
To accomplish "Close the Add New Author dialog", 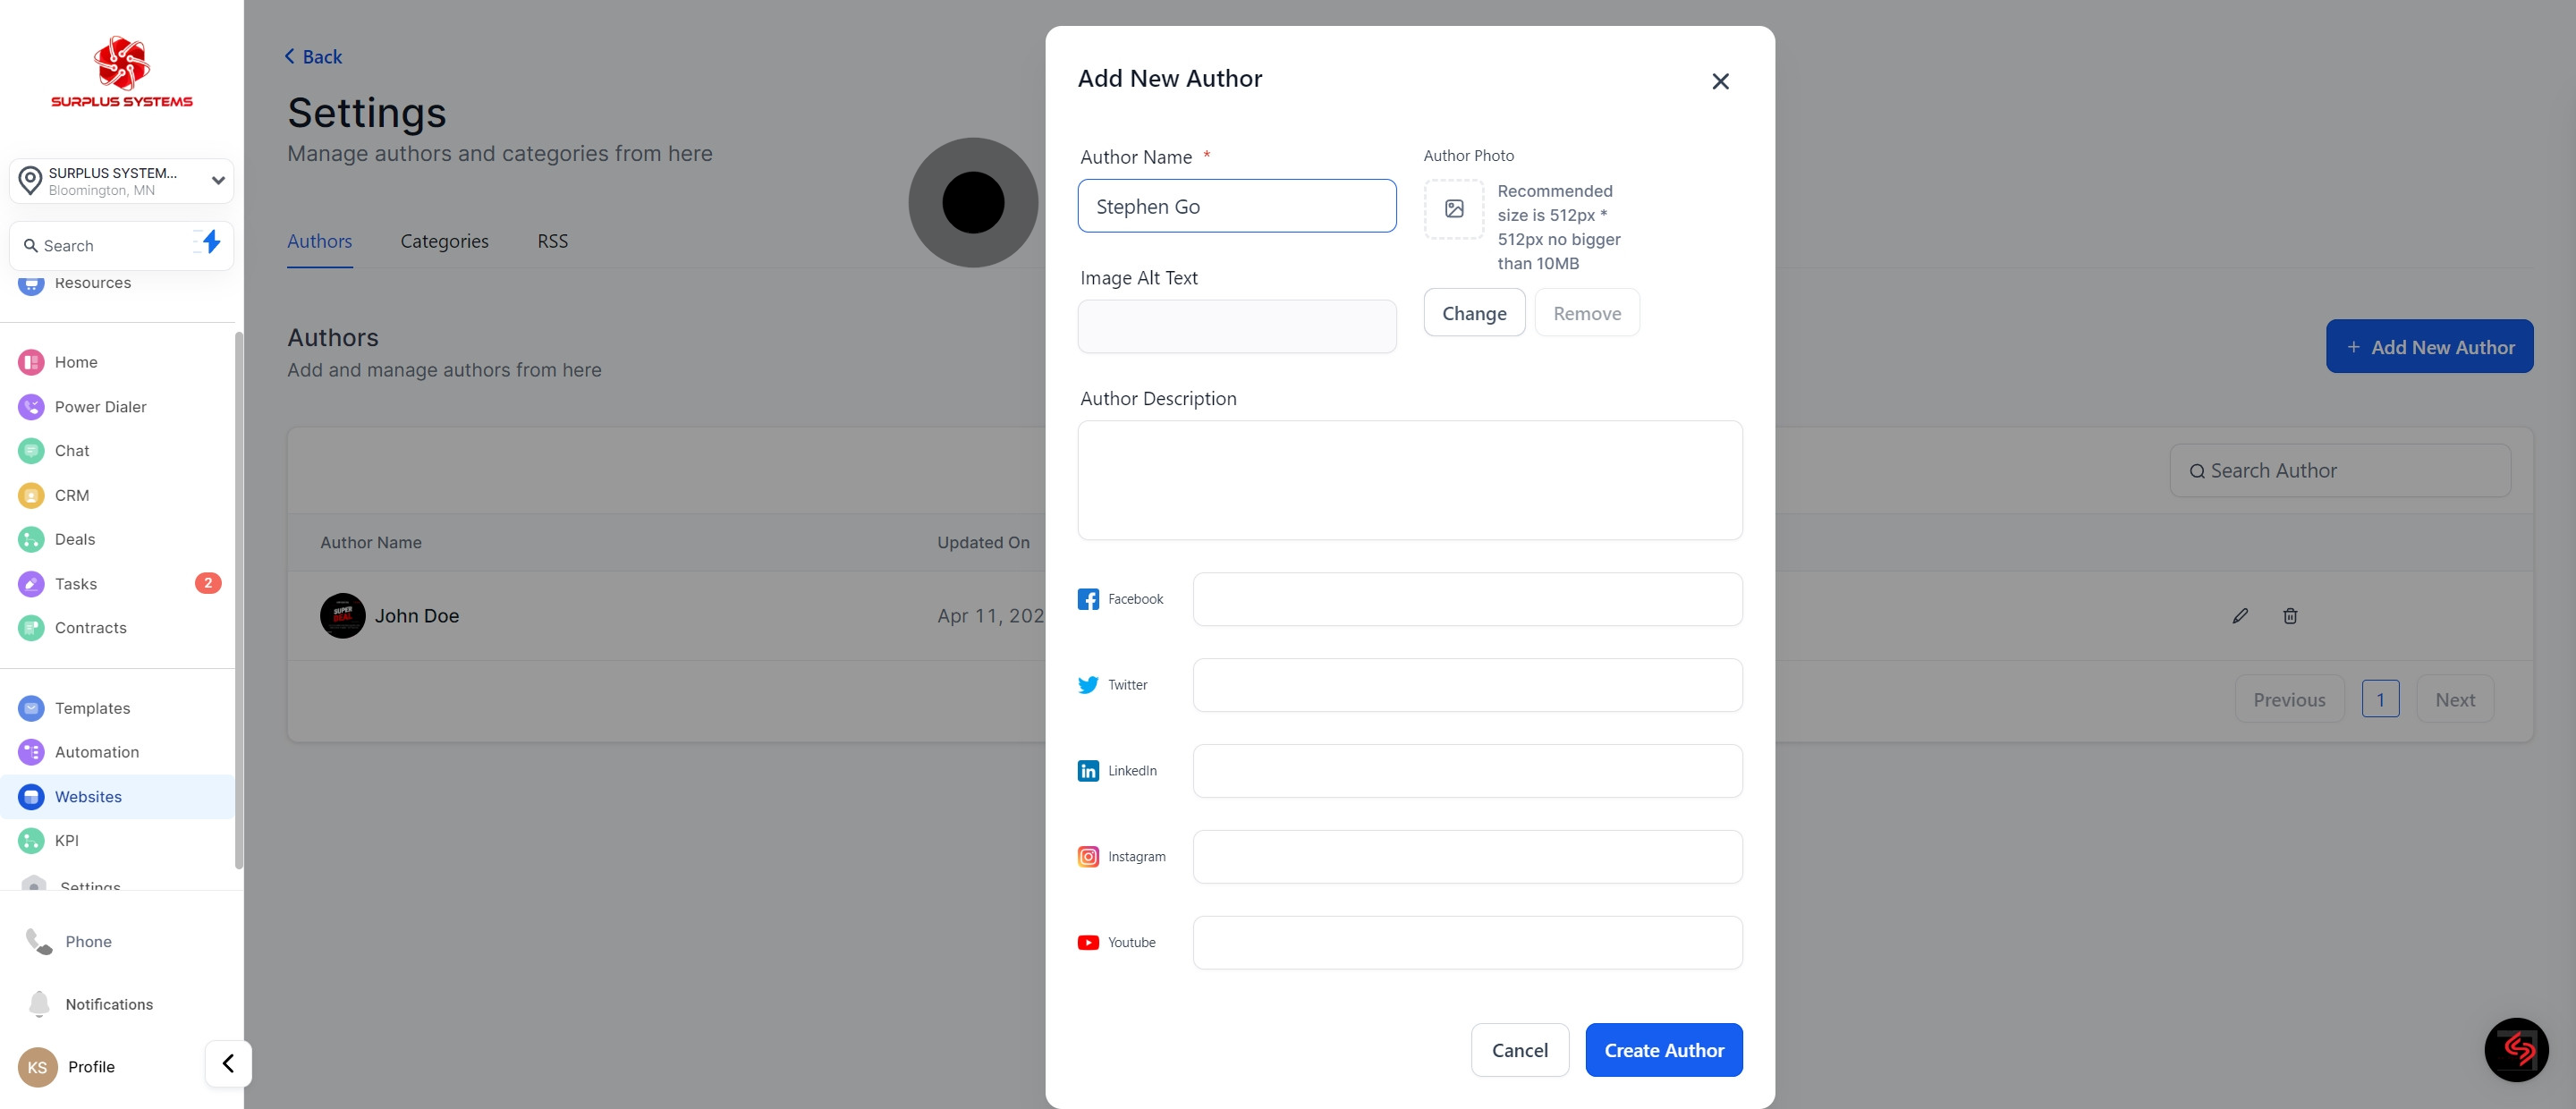I will [1720, 82].
